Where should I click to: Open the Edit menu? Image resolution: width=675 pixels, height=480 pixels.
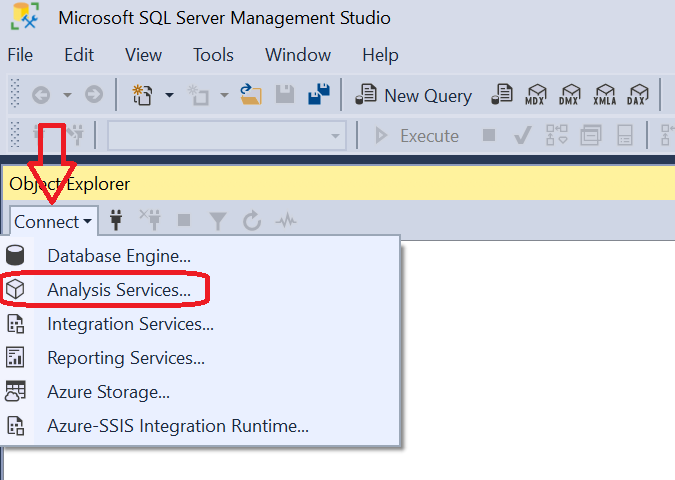tap(79, 55)
